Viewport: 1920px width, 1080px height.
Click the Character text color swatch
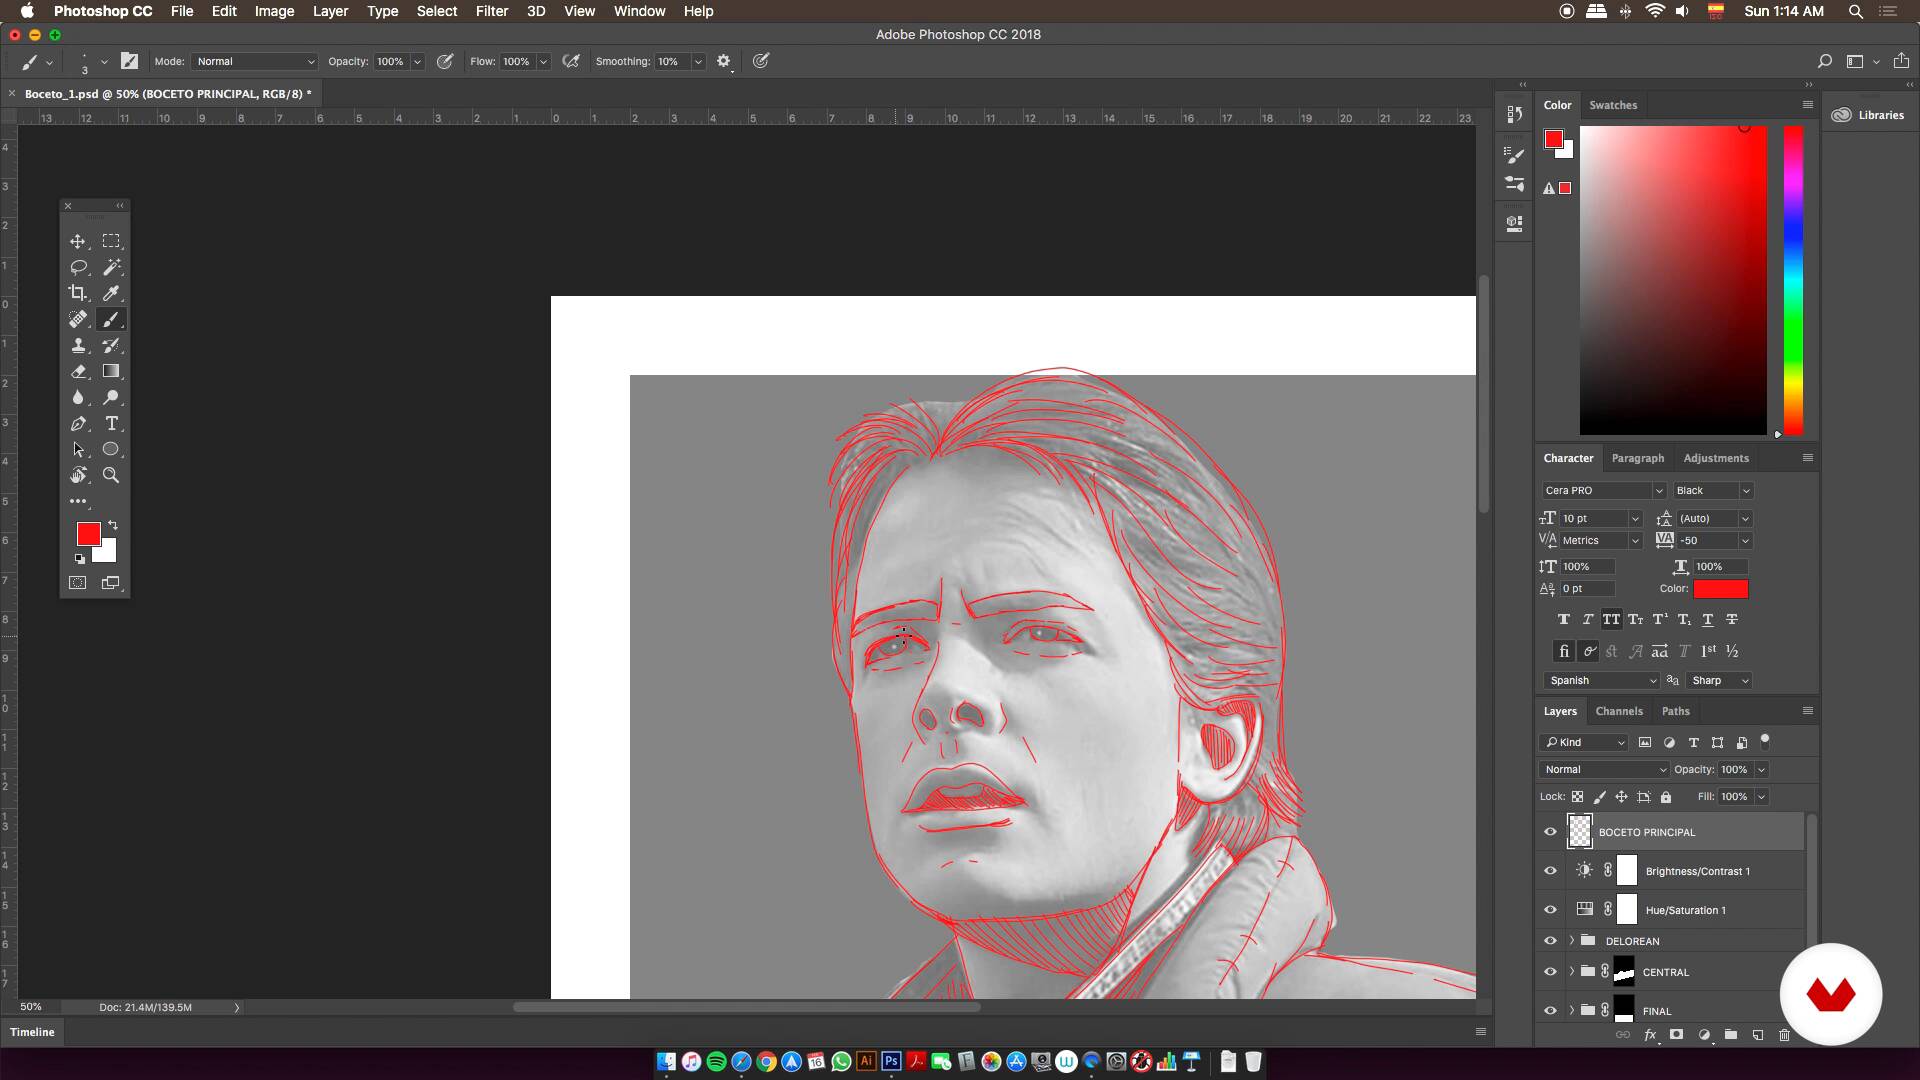click(x=1720, y=589)
